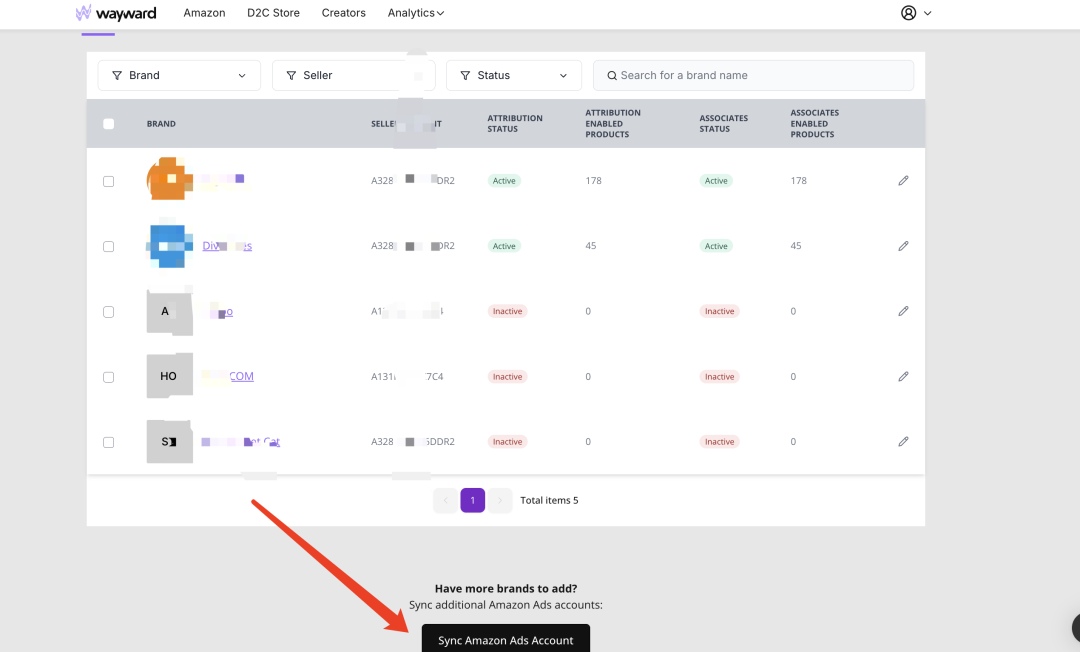This screenshot has height=652, width=1080.
Task: Click the Have more brands to add? text
Action: (x=506, y=589)
